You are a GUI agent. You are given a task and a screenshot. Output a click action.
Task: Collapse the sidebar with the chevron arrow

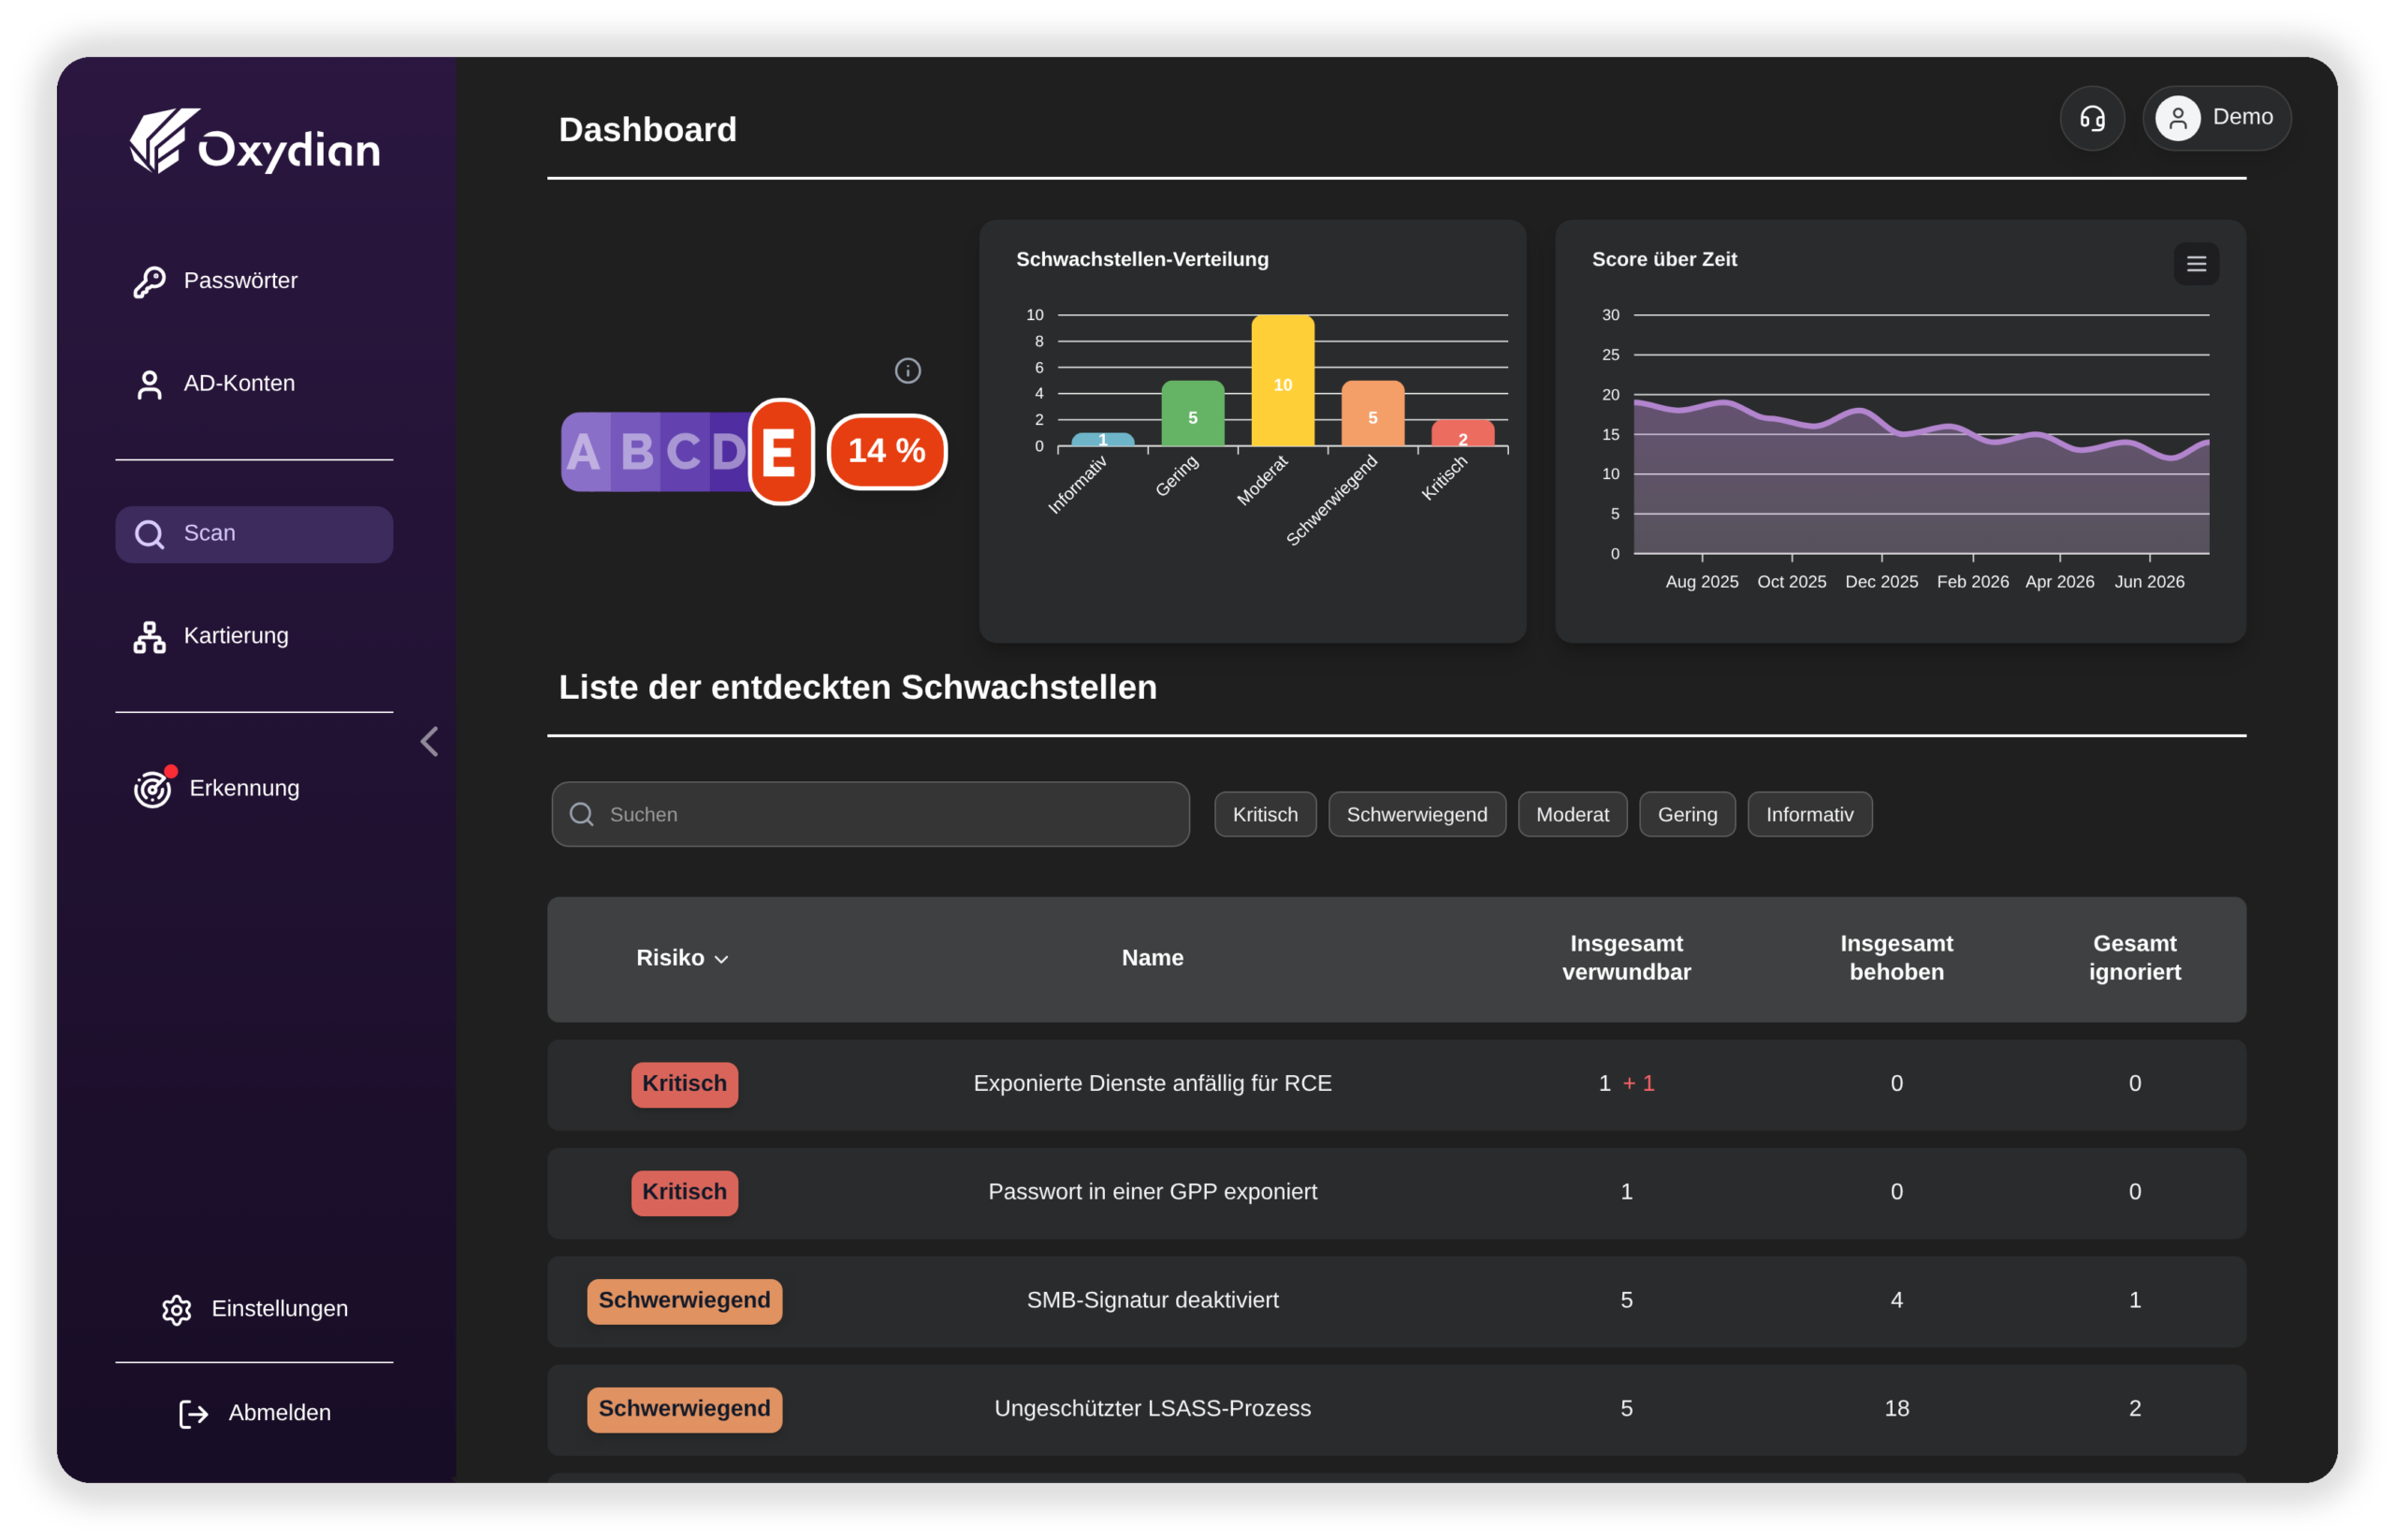click(429, 741)
